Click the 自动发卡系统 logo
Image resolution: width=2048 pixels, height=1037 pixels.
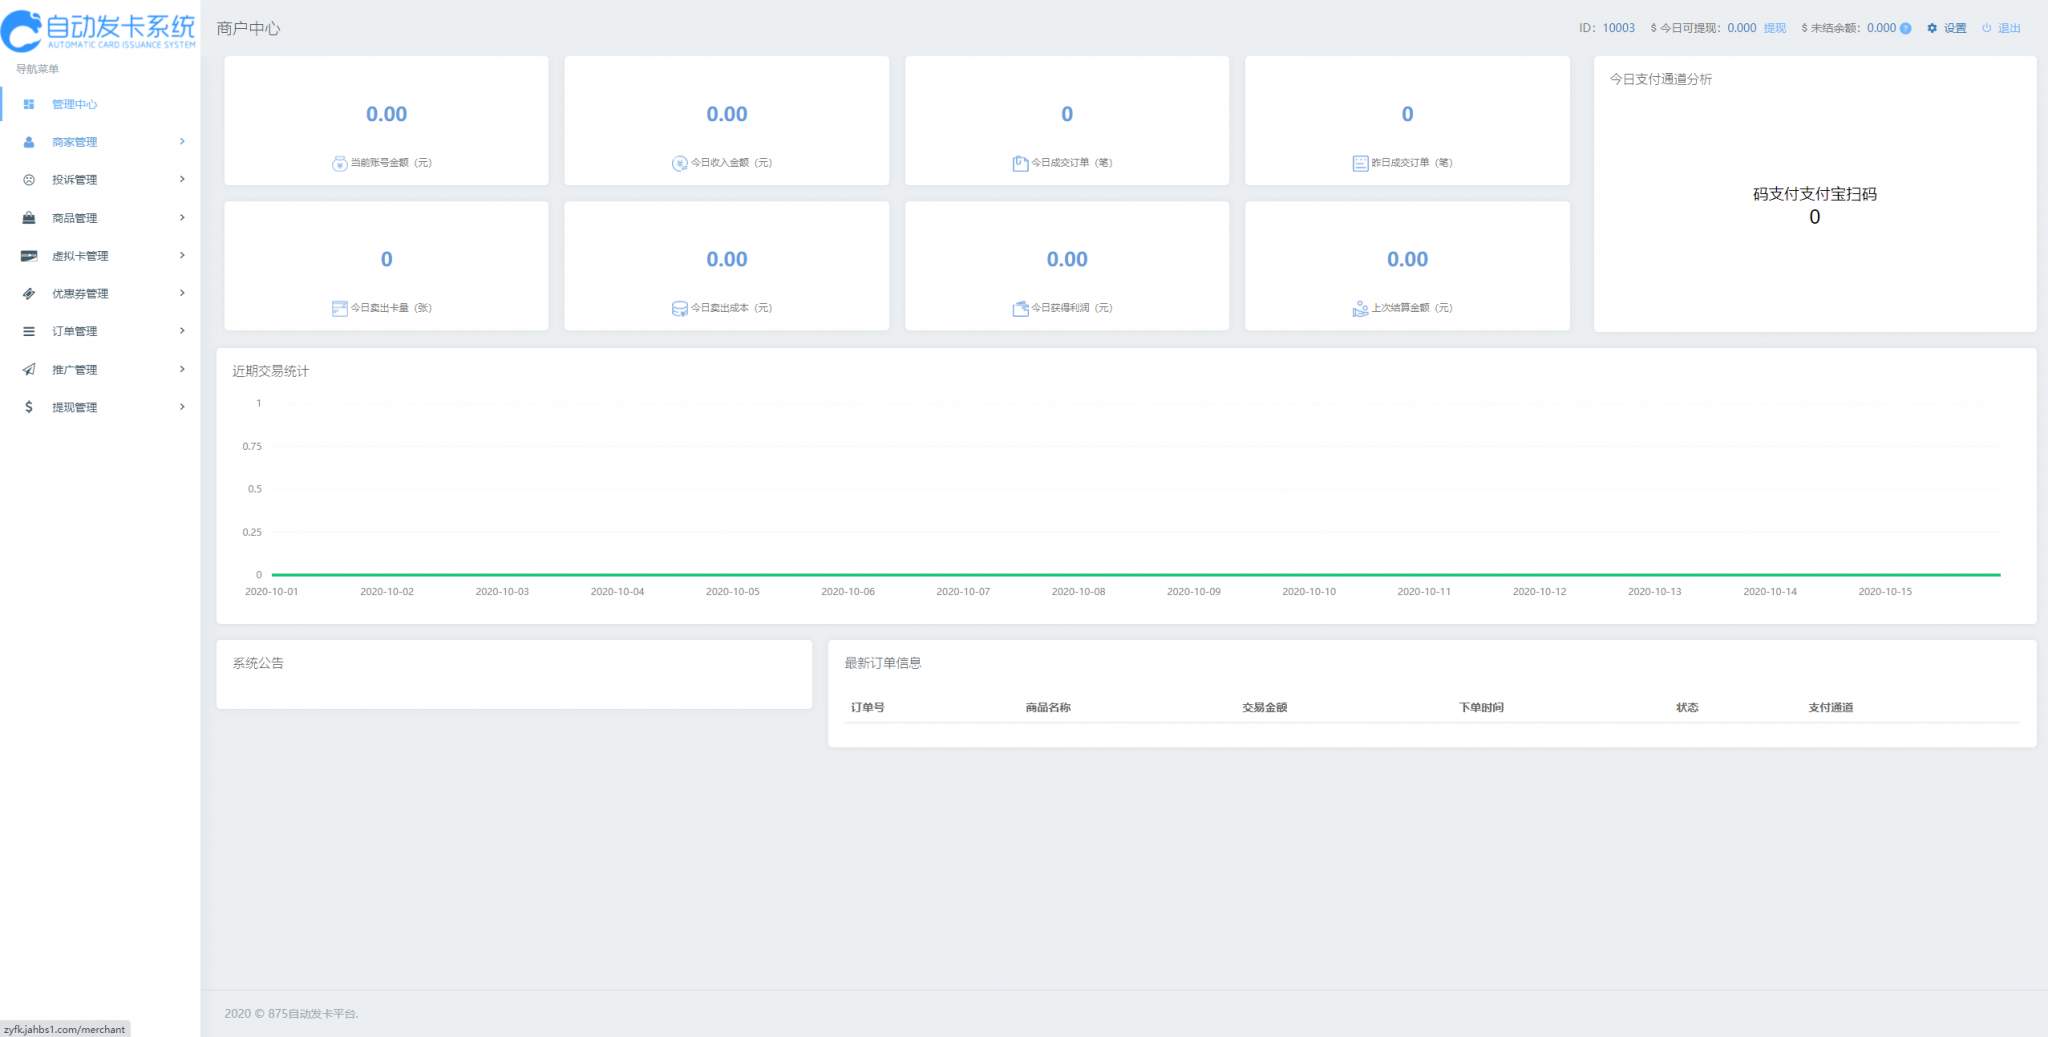pos(99,30)
